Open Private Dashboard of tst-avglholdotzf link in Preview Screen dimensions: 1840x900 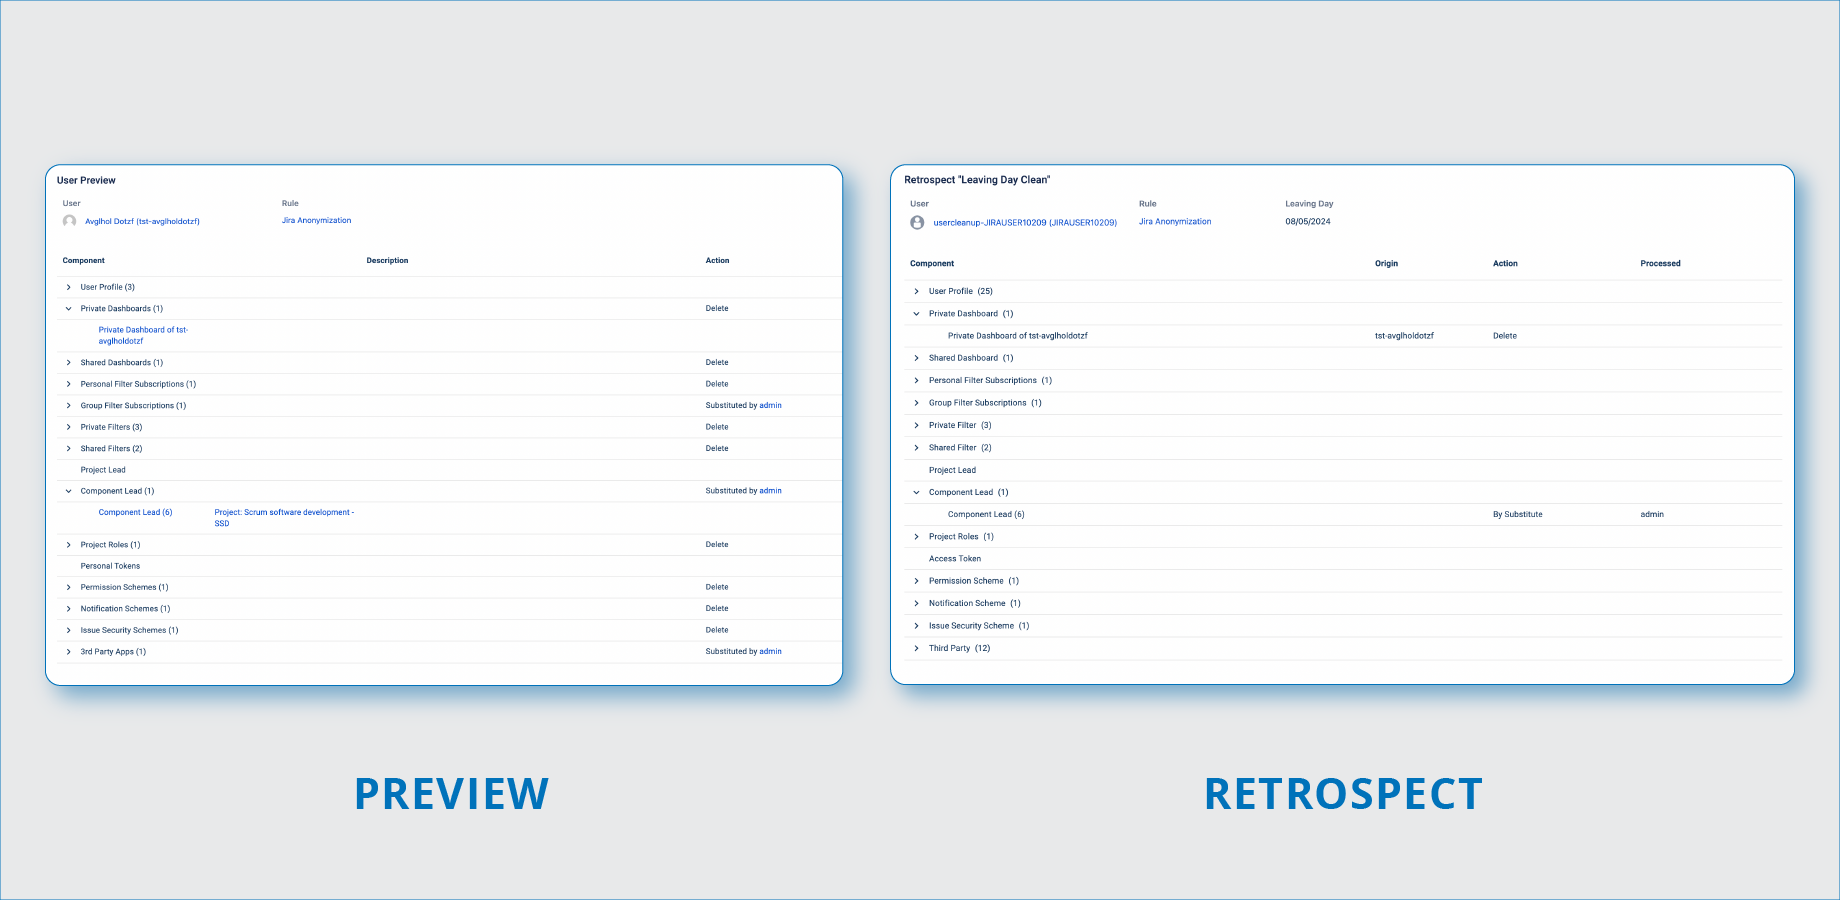tap(143, 335)
